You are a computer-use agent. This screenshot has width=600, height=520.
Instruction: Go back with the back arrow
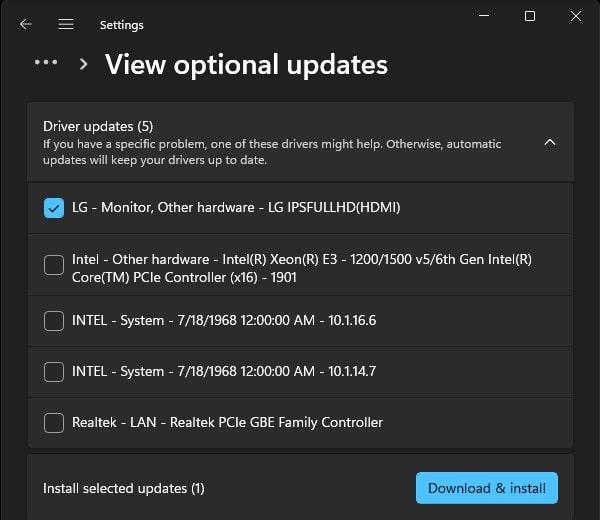pyautogui.click(x=26, y=24)
